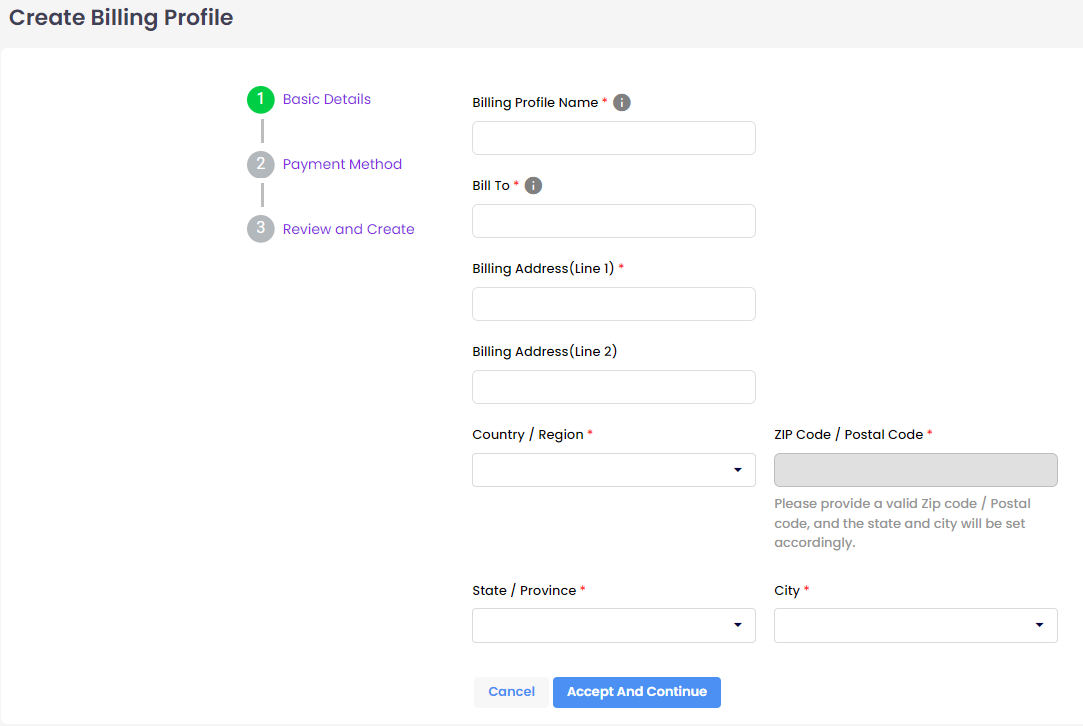Select step 1 green circle icon
The width and height of the screenshot is (1083, 726).
point(260,99)
